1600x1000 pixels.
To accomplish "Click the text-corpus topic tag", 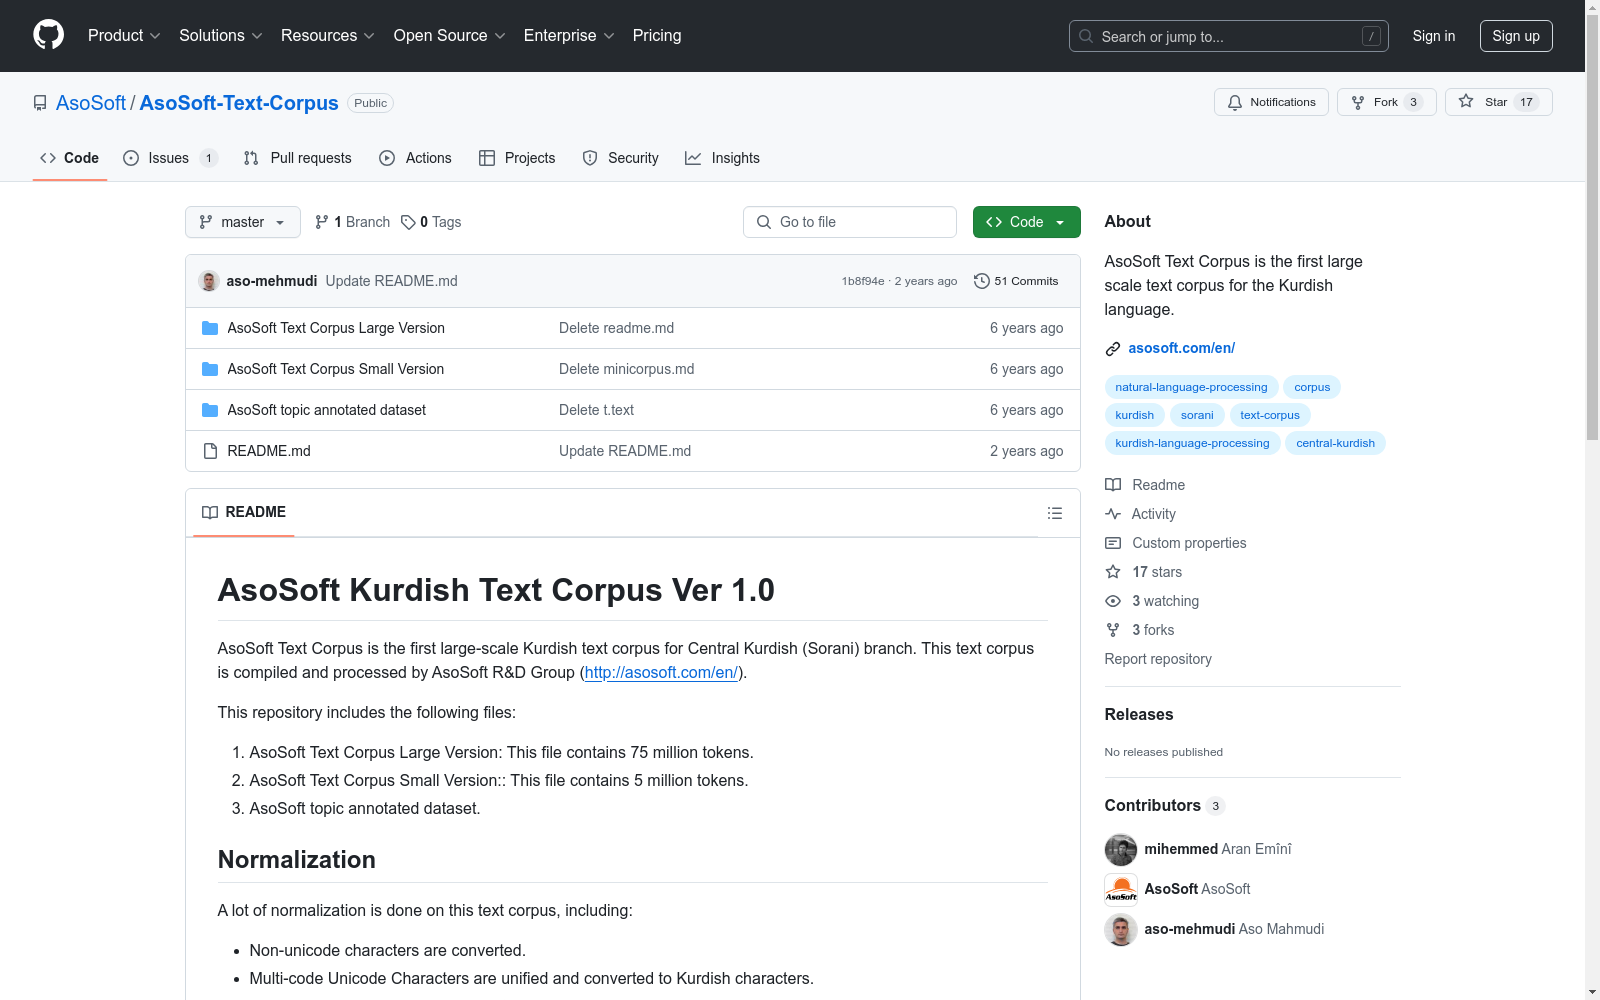I will click(x=1270, y=415).
